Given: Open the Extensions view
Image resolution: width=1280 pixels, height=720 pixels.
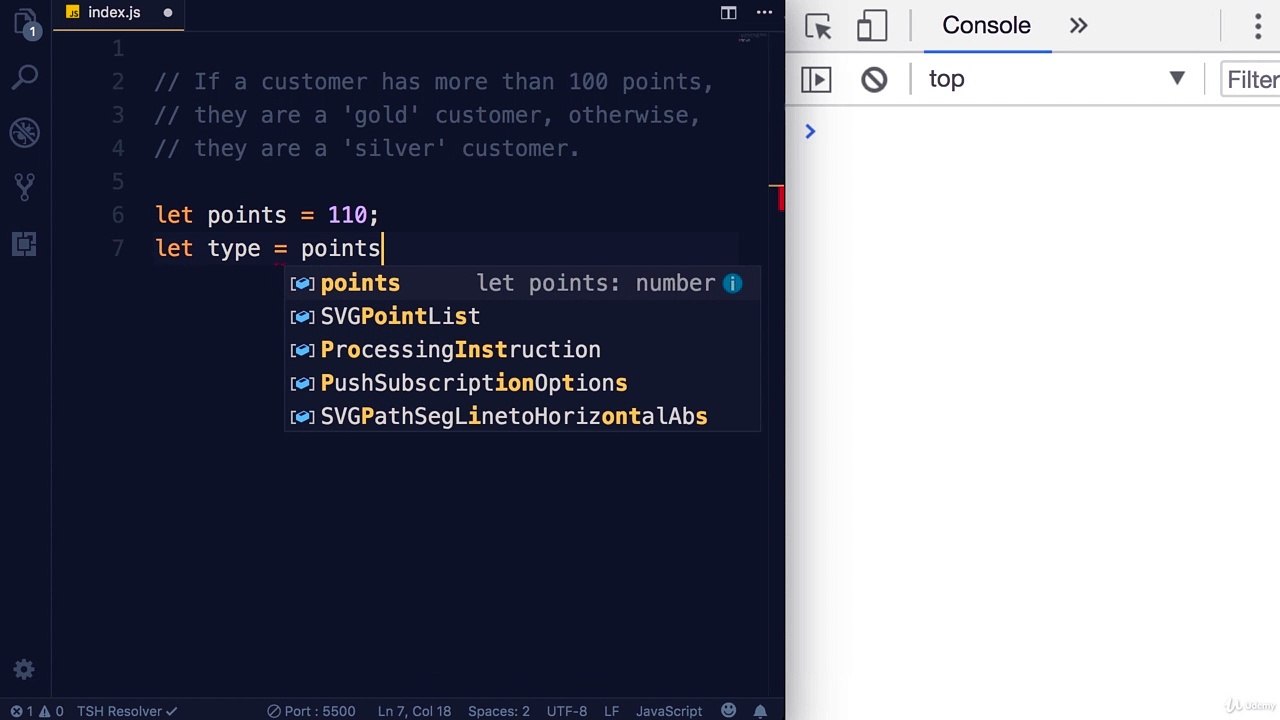Looking at the screenshot, I should tap(25, 243).
